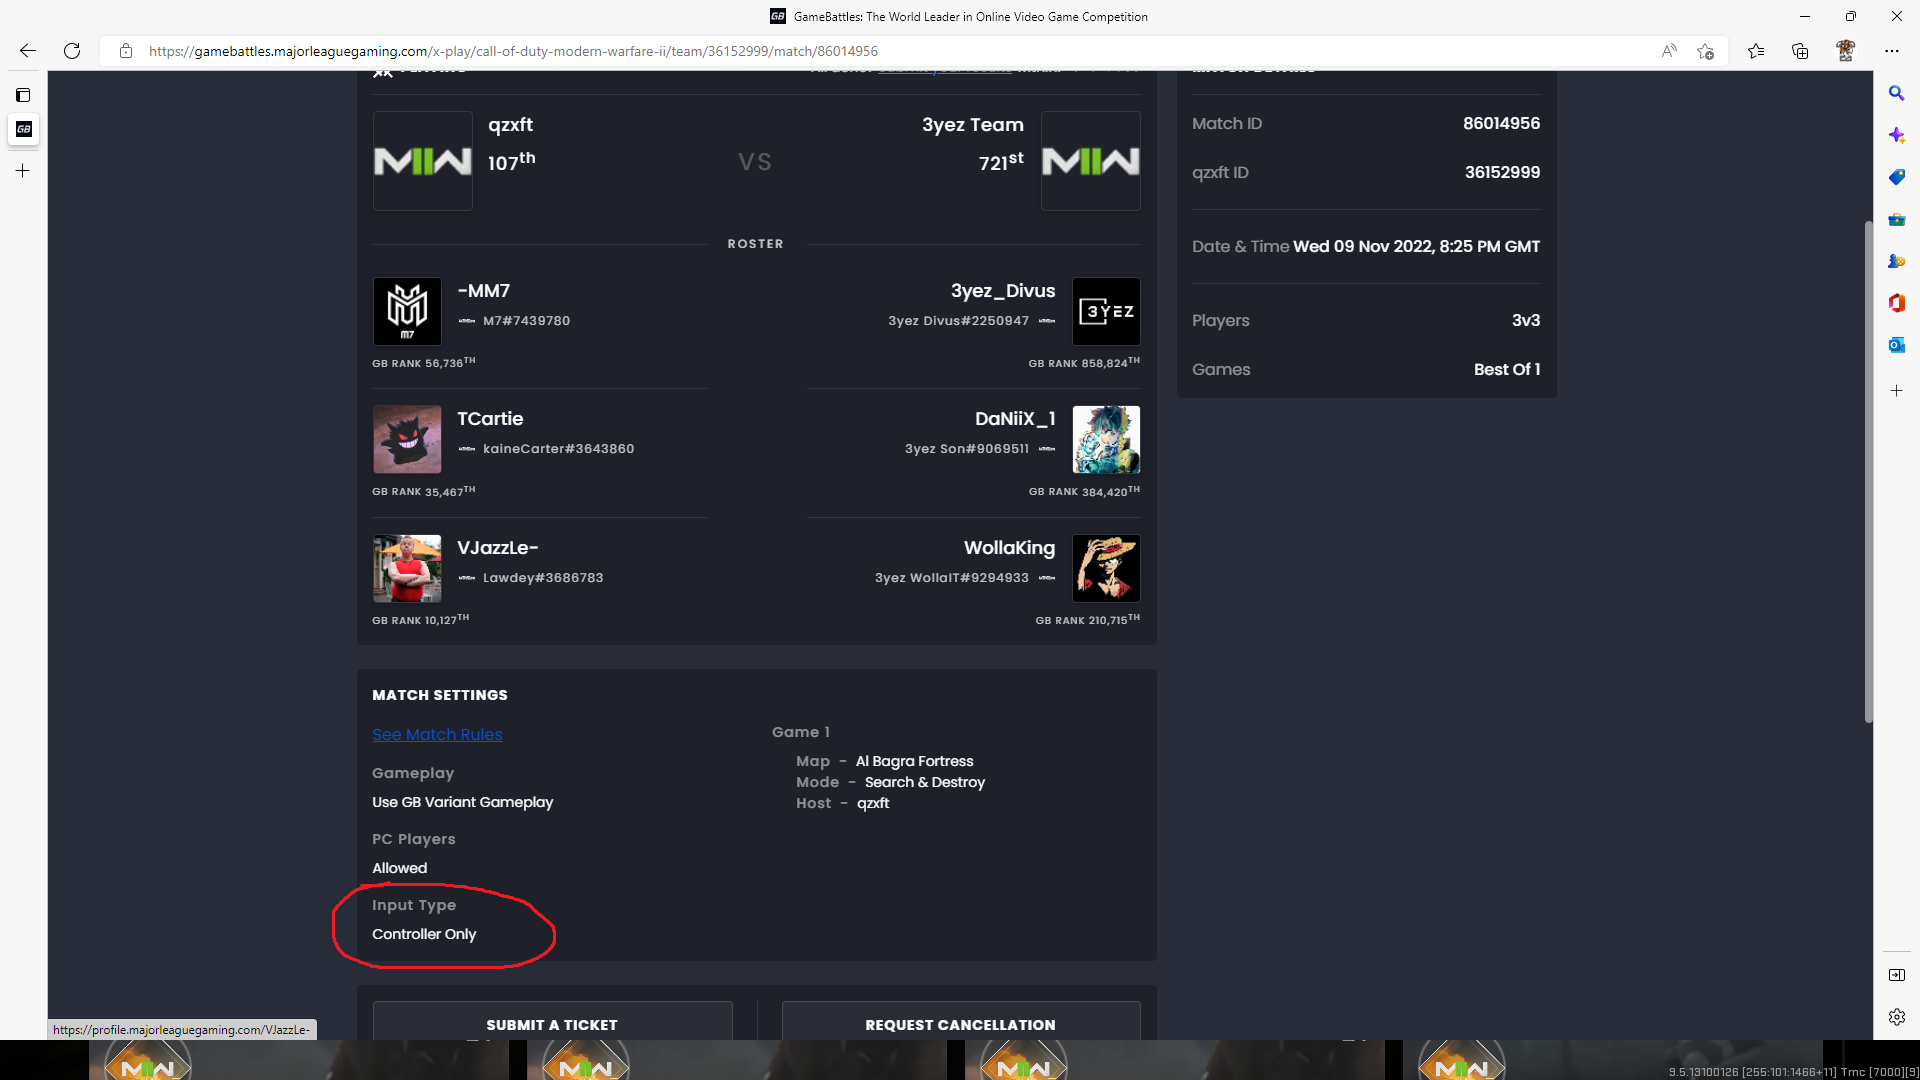Open the 3yez Team name link
The height and width of the screenshot is (1080, 1920).
[972, 125]
